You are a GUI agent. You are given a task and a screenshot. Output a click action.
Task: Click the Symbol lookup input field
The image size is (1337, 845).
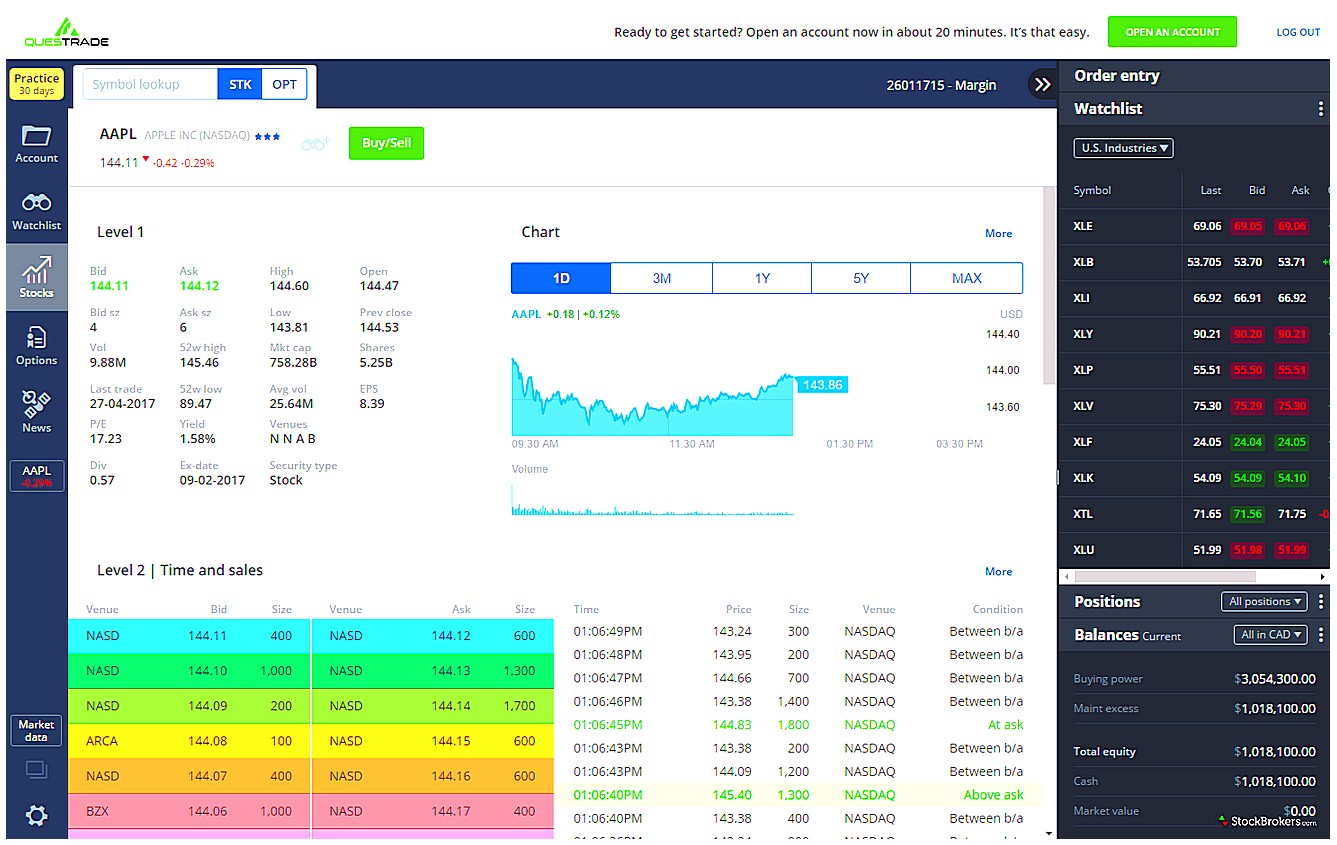pyautogui.click(x=150, y=84)
